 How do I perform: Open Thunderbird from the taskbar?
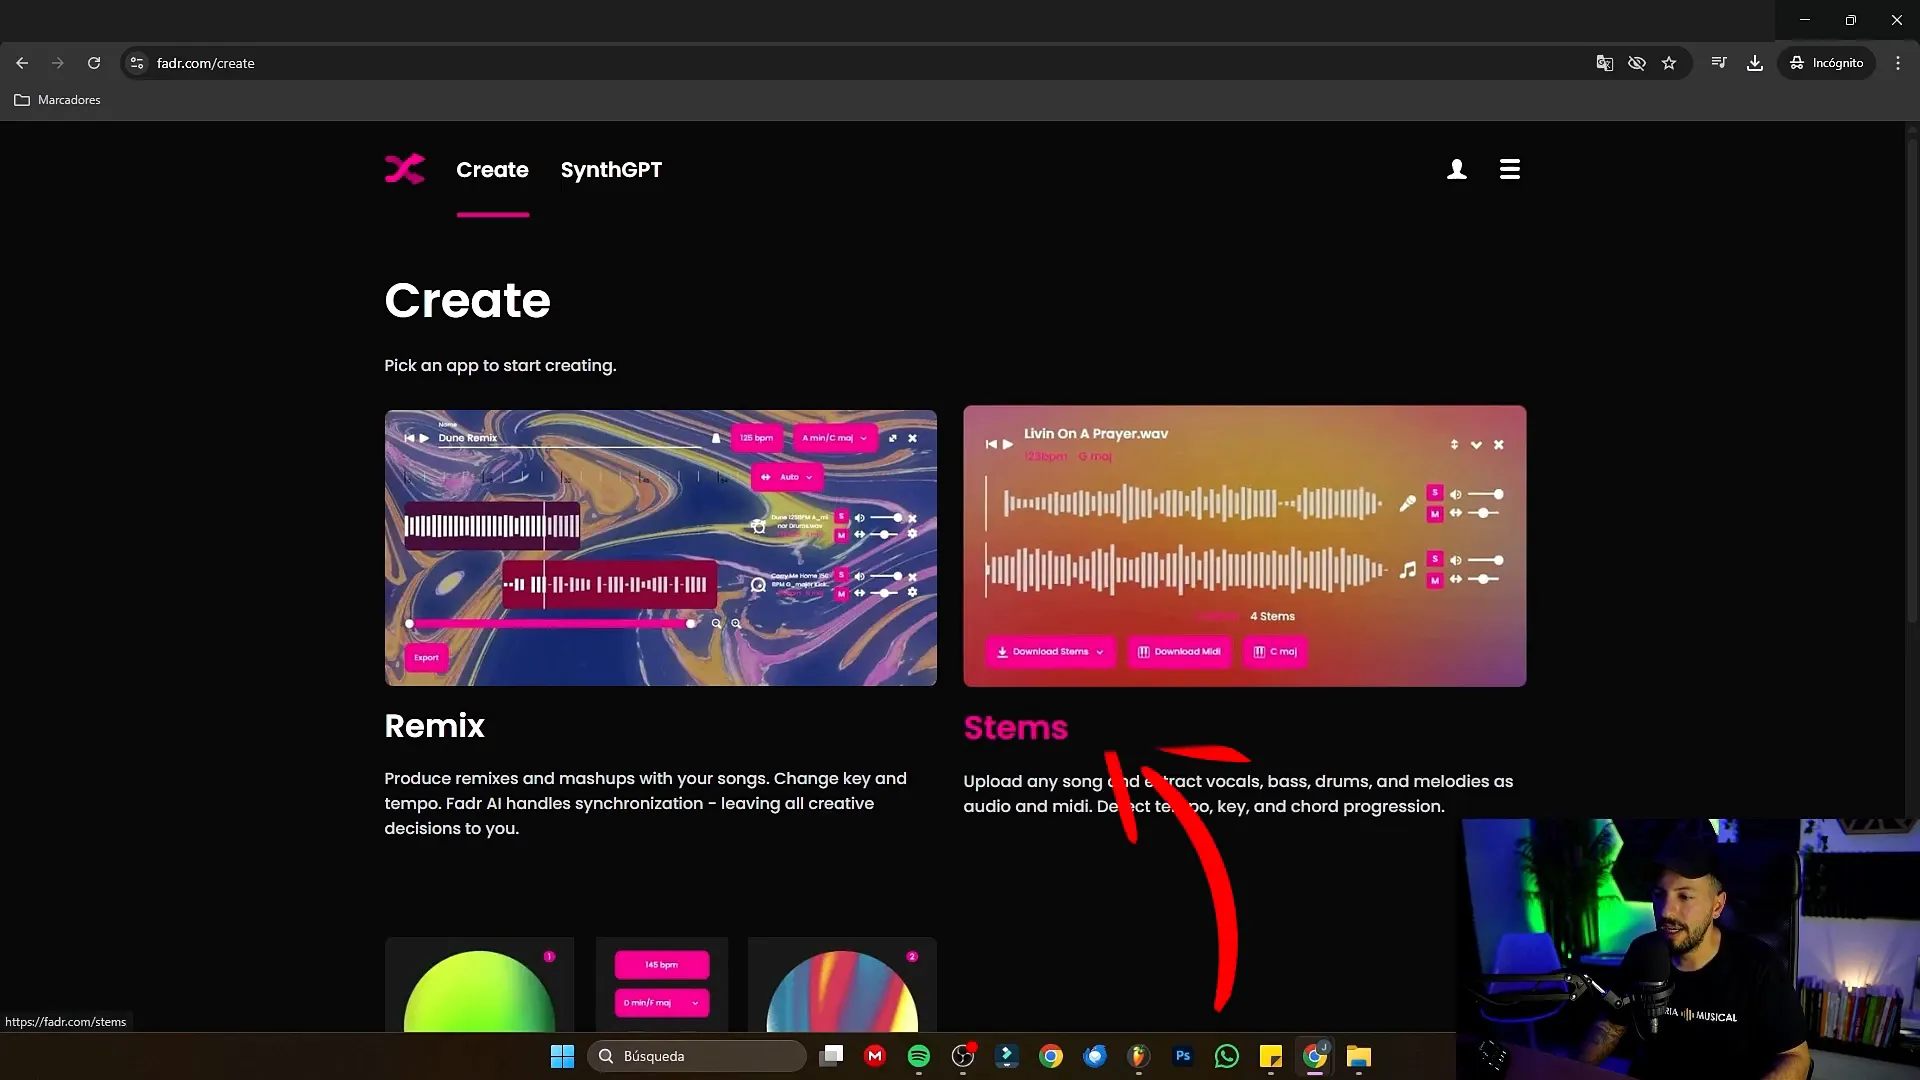tap(1095, 1056)
